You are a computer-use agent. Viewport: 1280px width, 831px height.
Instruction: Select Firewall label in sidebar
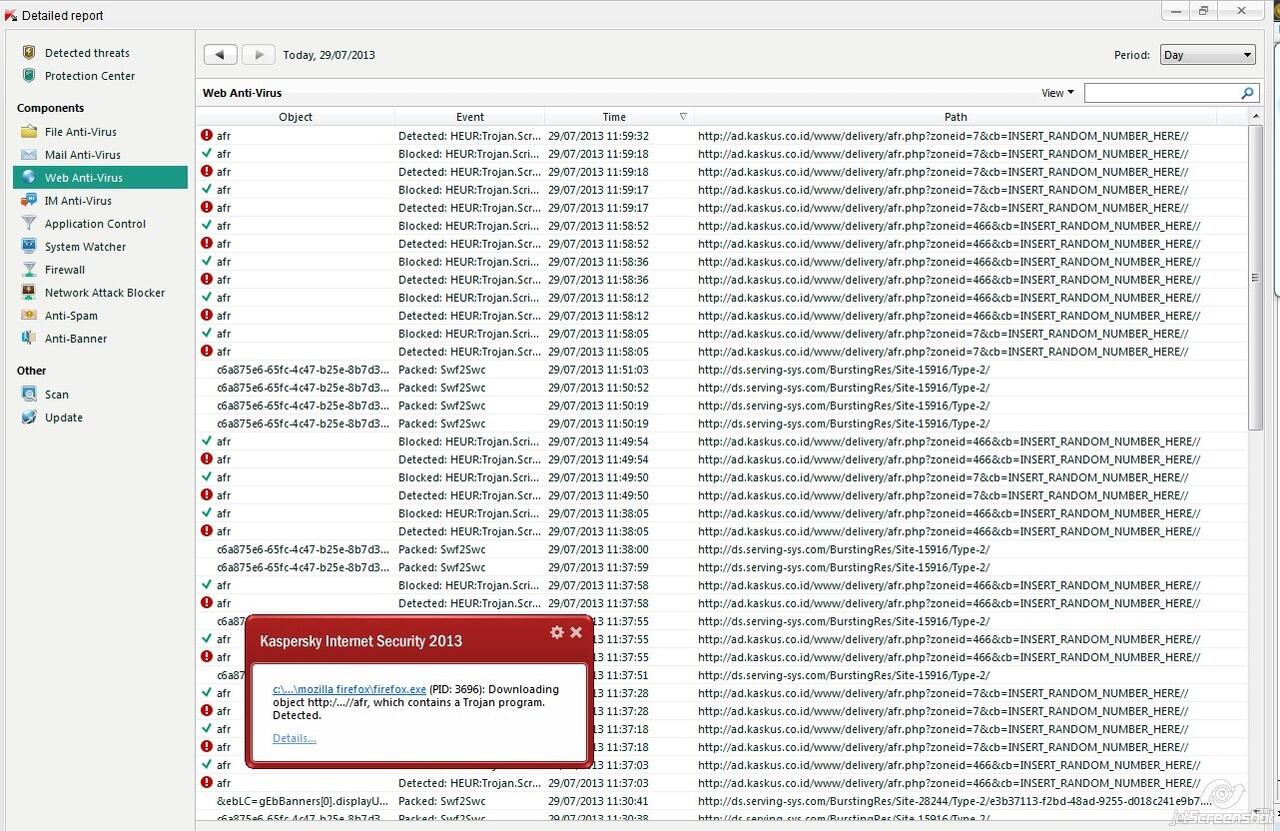(x=65, y=270)
